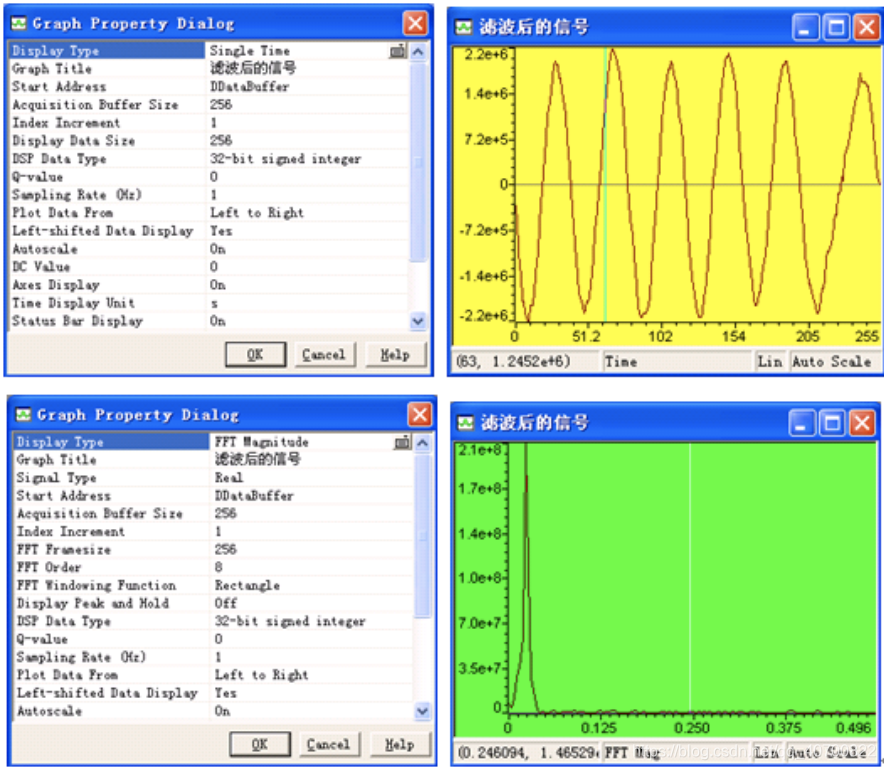Click Auto Scale in yellow graph status bar
Screen dimensions: 886x770
(x=831, y=362)
